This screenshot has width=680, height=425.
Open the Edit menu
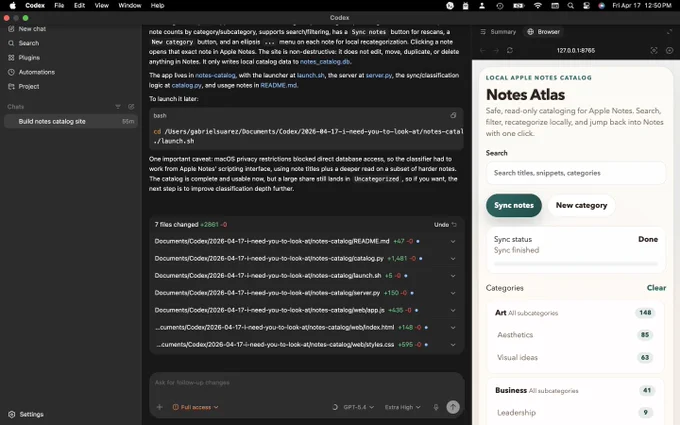click(x=79, y=6)
